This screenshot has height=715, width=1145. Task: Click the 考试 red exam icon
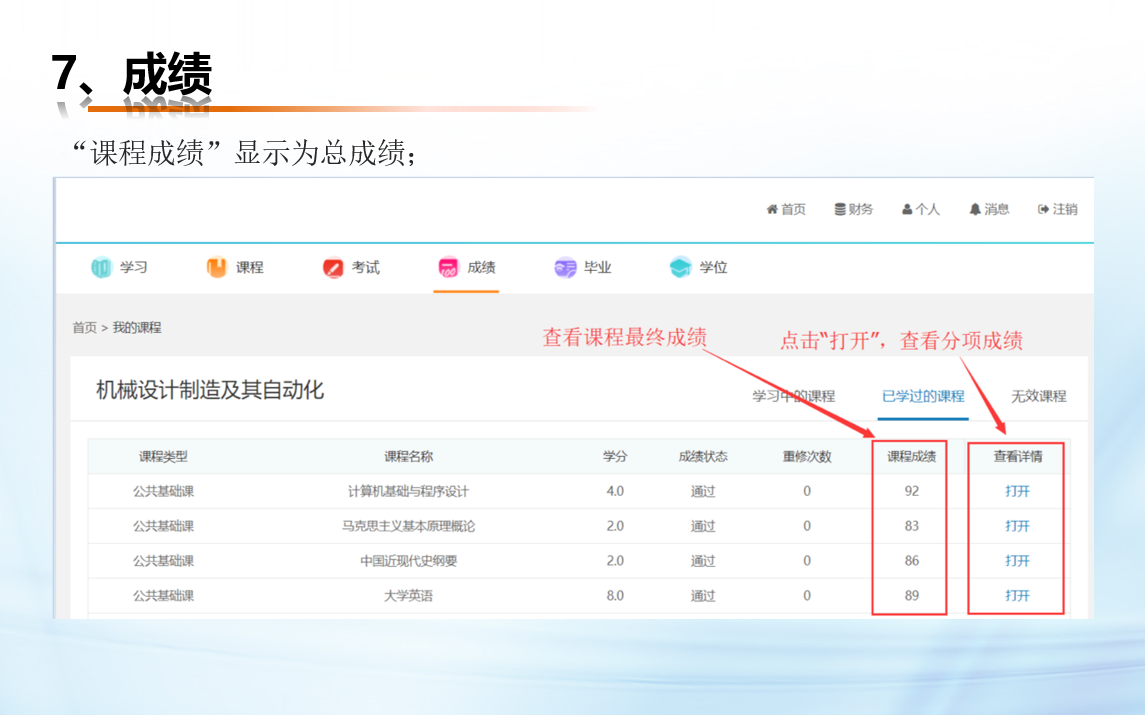(x=333, y=268)
